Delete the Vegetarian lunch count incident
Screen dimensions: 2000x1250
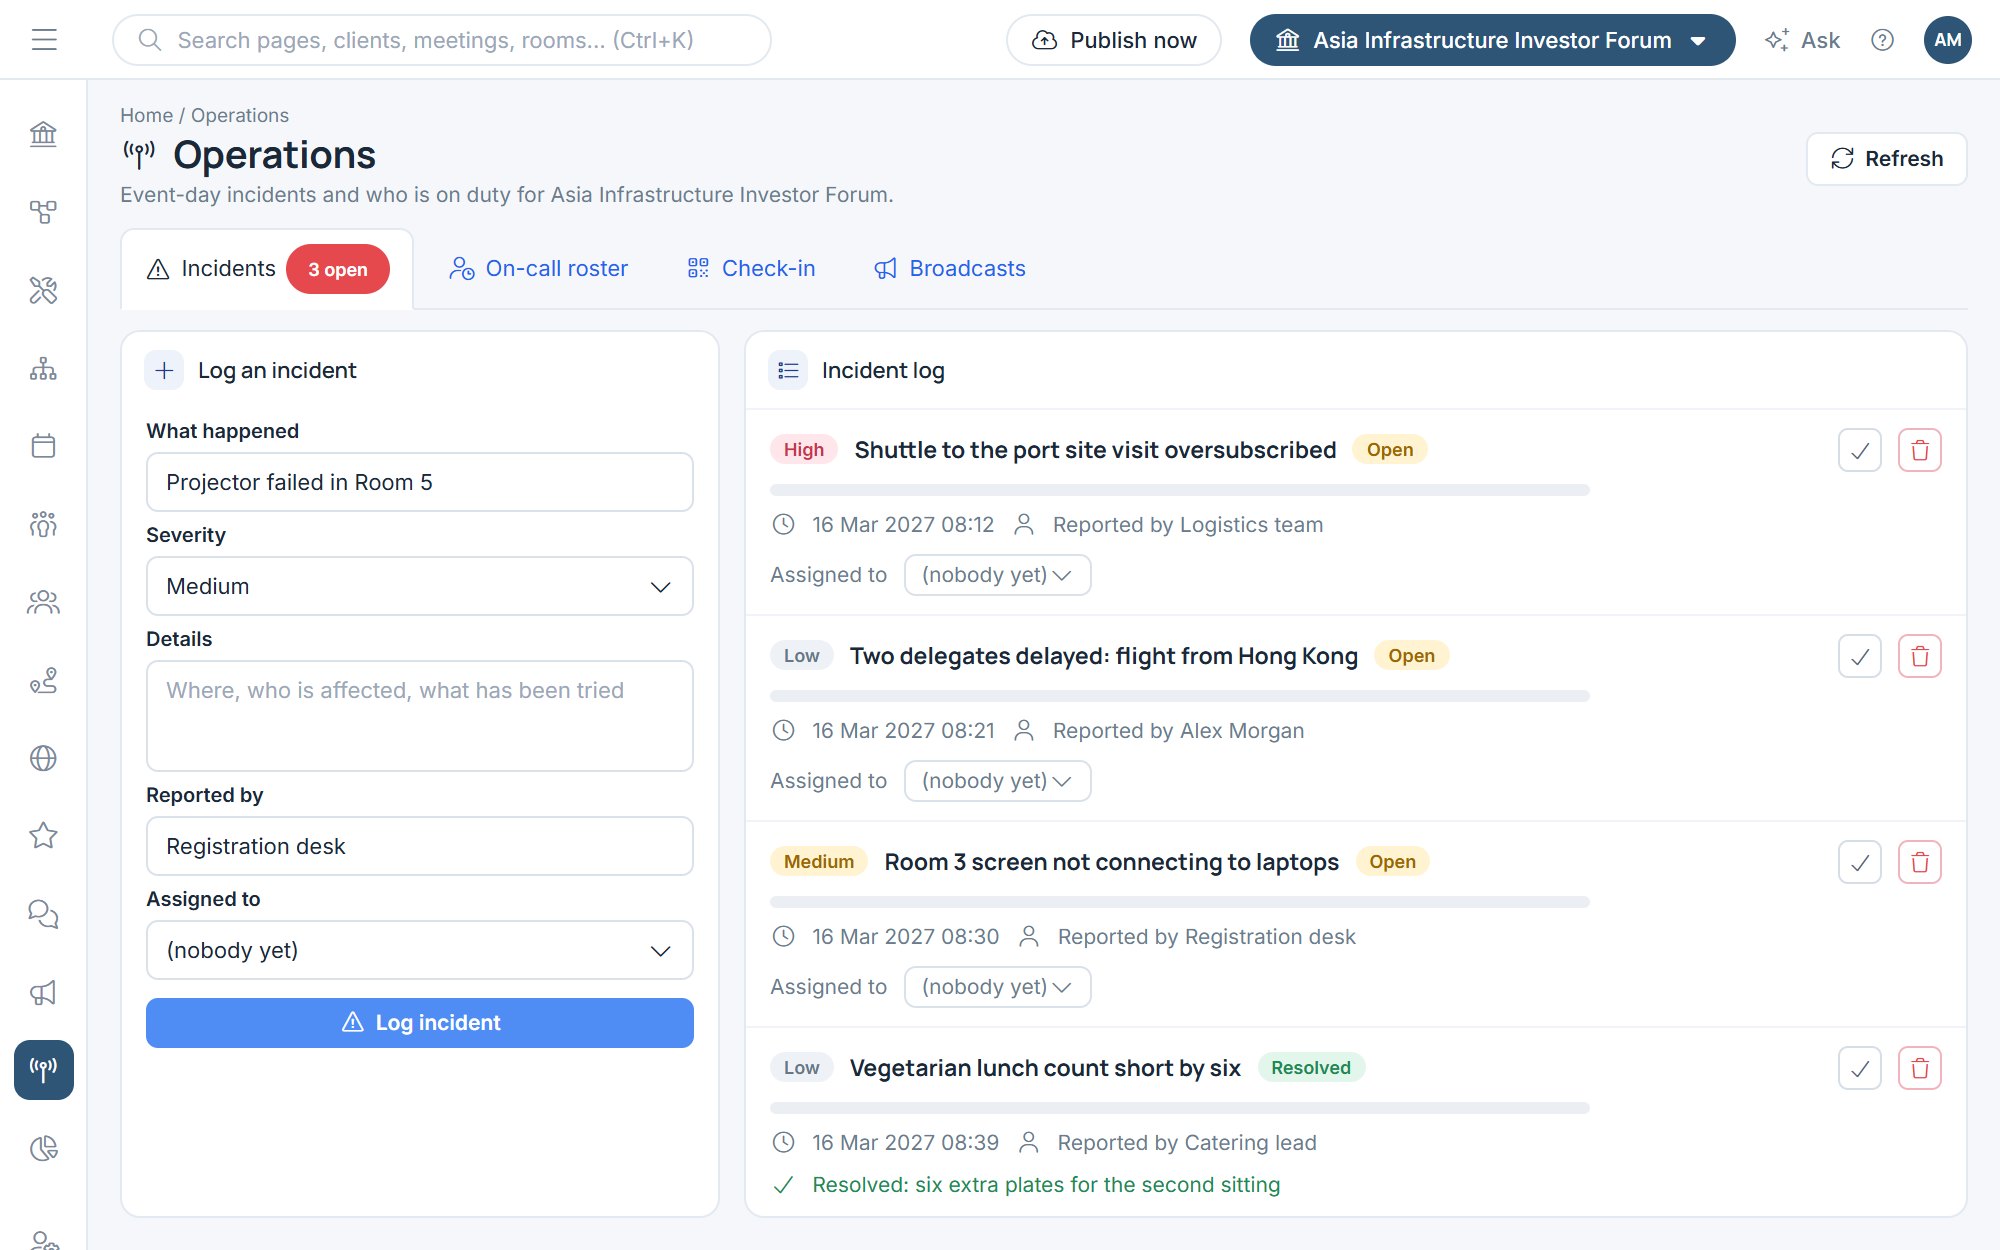1920,1068
